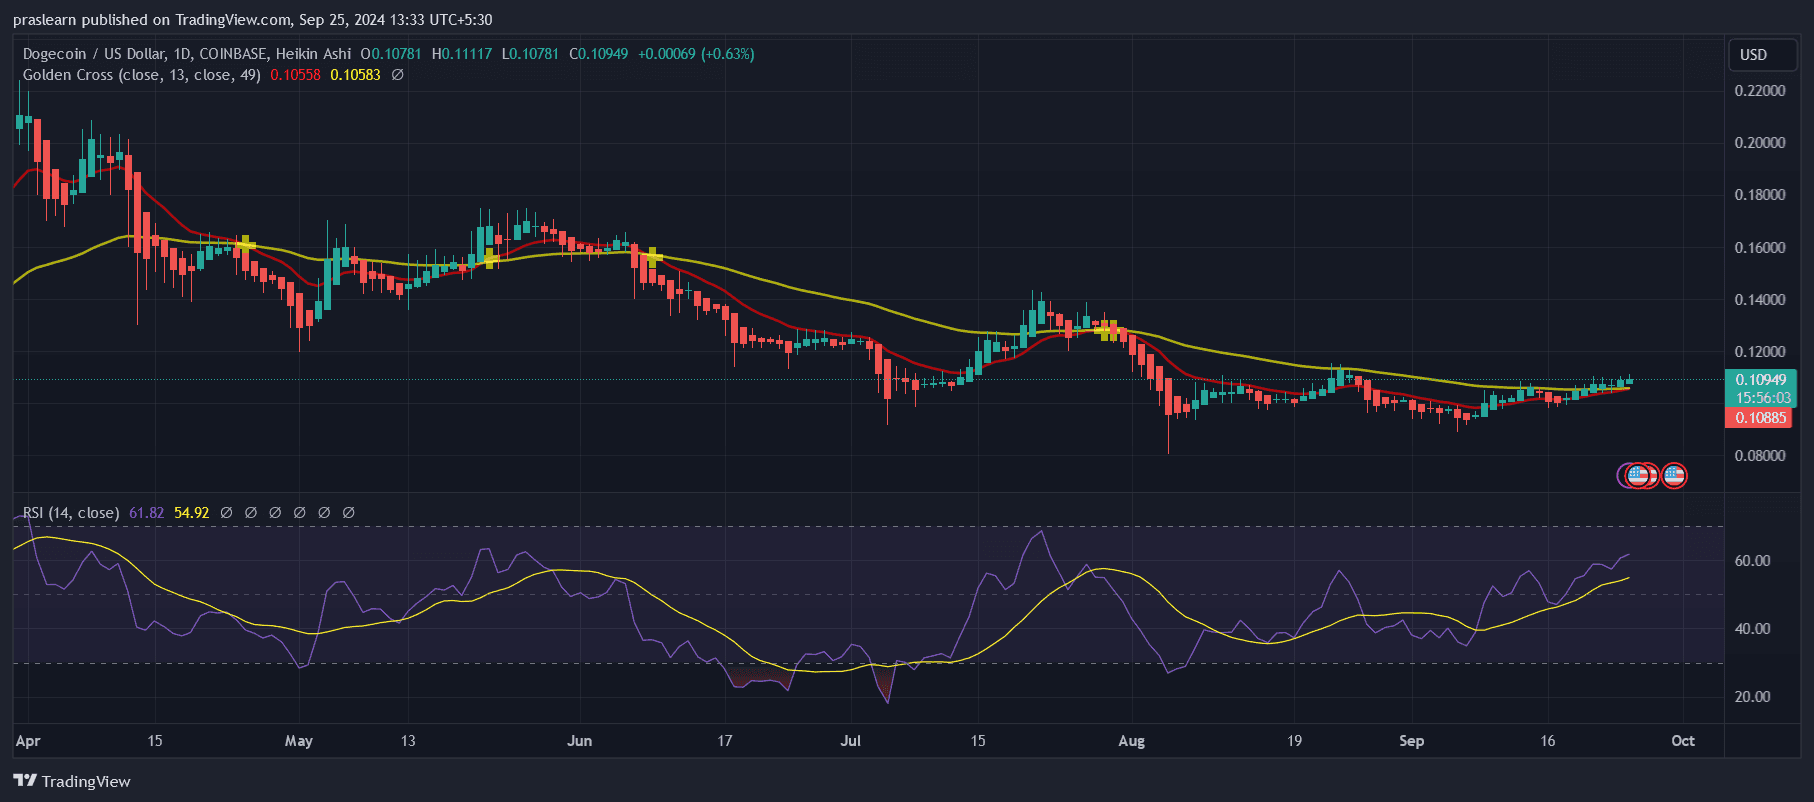The height and width of the screenshot is (802, 1814).
Task: Click the first ∅ symbol after RSI 54.92
Action: point(227,513)
